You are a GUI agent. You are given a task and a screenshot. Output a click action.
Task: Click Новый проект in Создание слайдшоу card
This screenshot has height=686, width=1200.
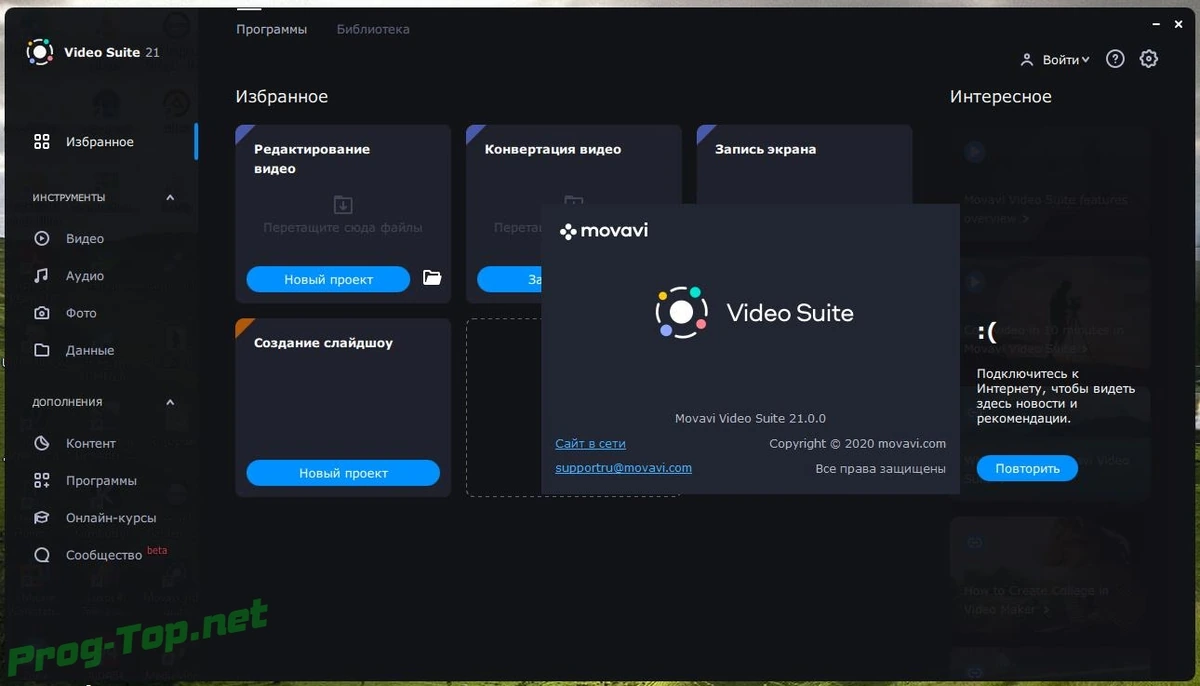[x=343, y=473]
